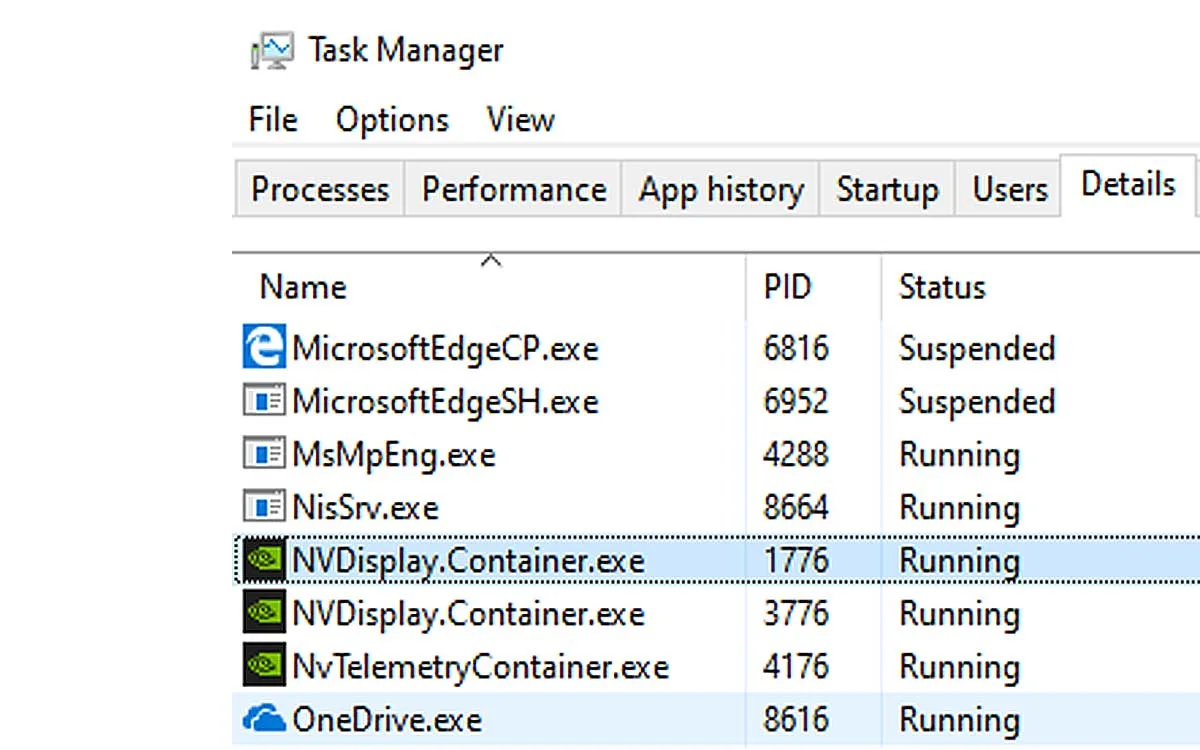1200x750 pixels.
Task: Click NVIDIA icon for NVDisplay.Container PID 3776
Action: [x=264, y=613]
